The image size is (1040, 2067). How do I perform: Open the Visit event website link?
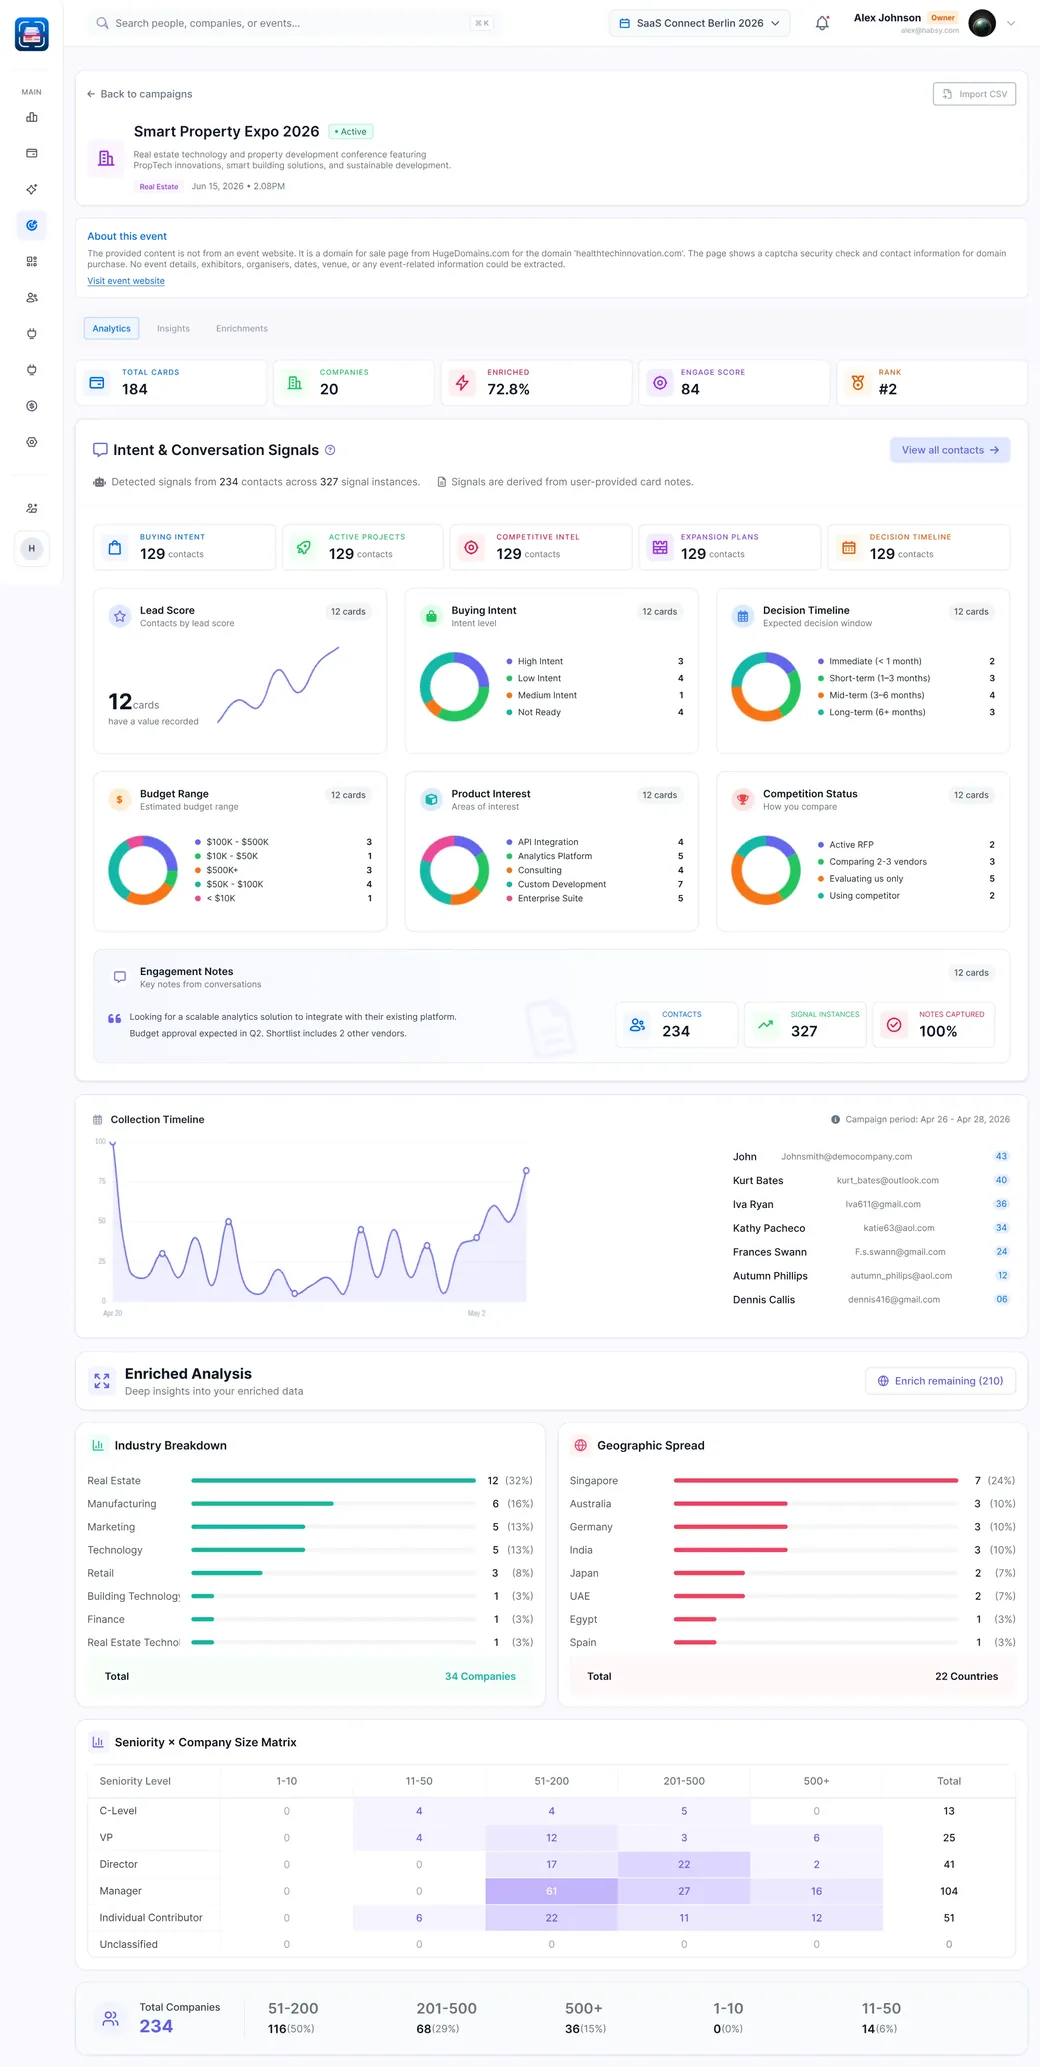126,281
